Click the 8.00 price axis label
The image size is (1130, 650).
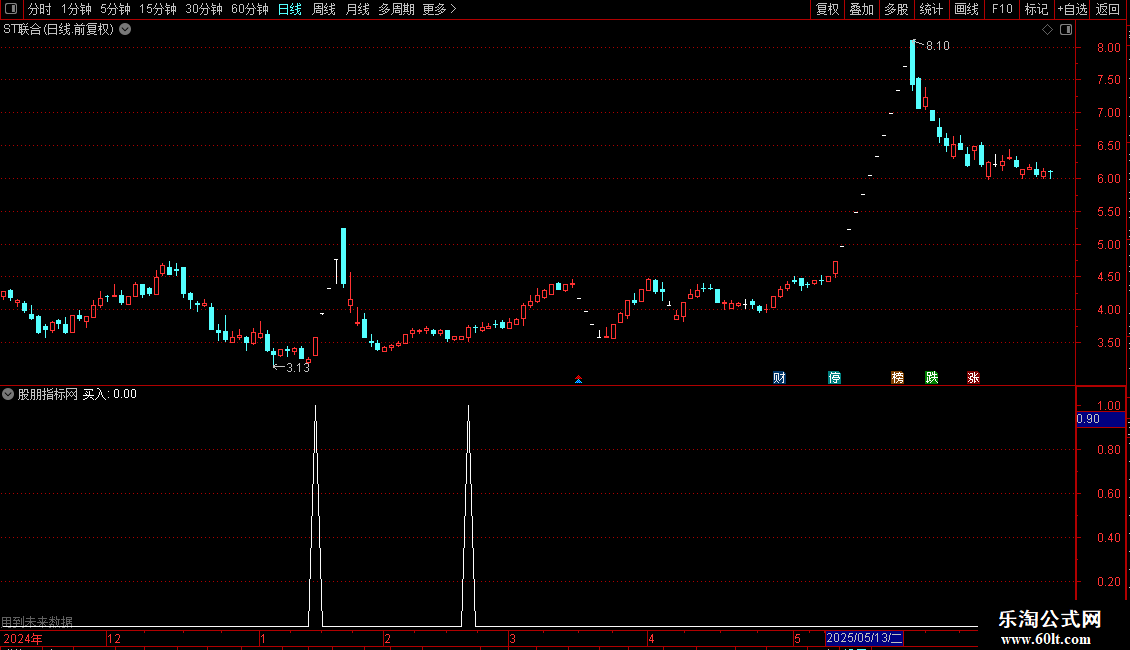point(1108,48)
